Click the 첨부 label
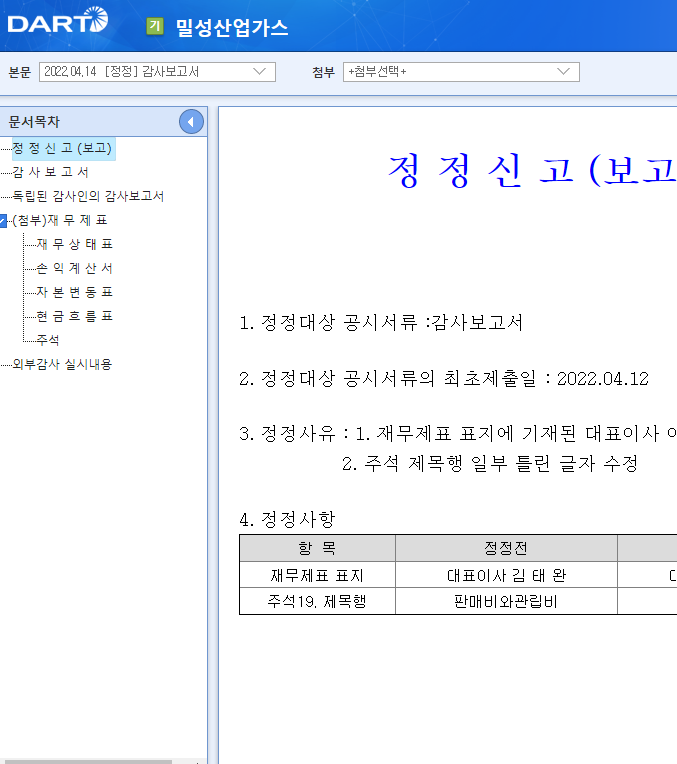The height and width of the screenshot is (764, 677). (324, 72)
